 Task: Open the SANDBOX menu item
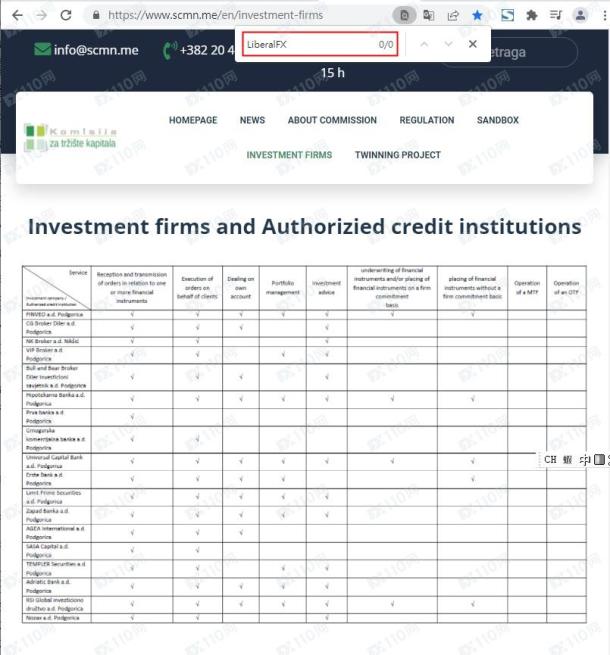click(x=498, y=120)
